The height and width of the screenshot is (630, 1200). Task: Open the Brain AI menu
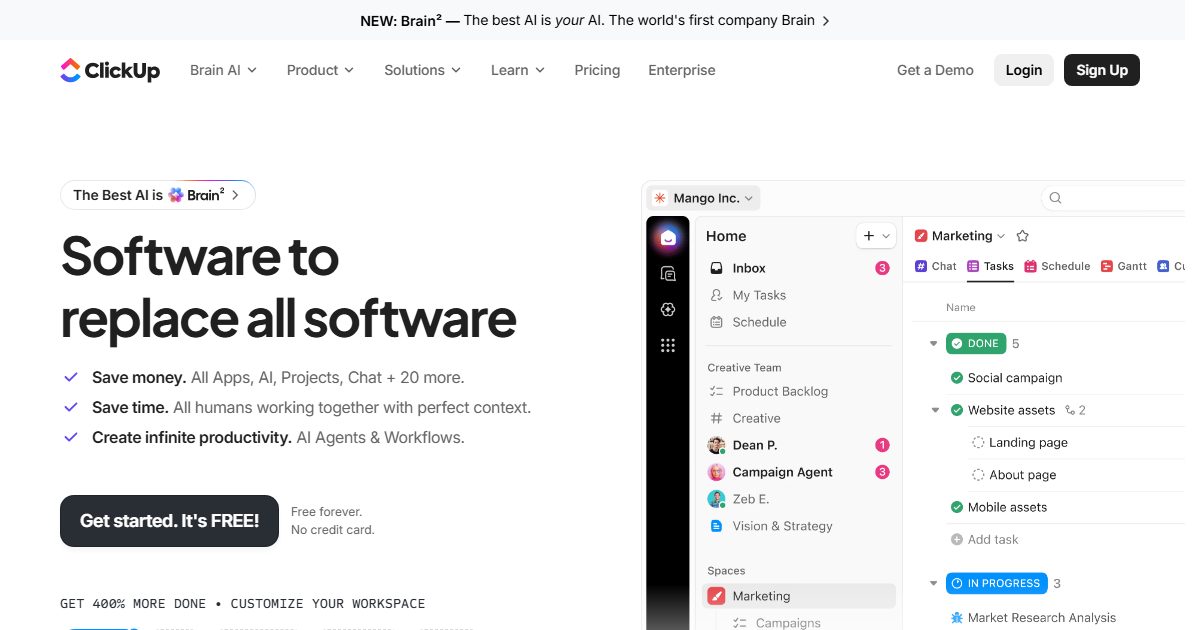click(223, 70)
